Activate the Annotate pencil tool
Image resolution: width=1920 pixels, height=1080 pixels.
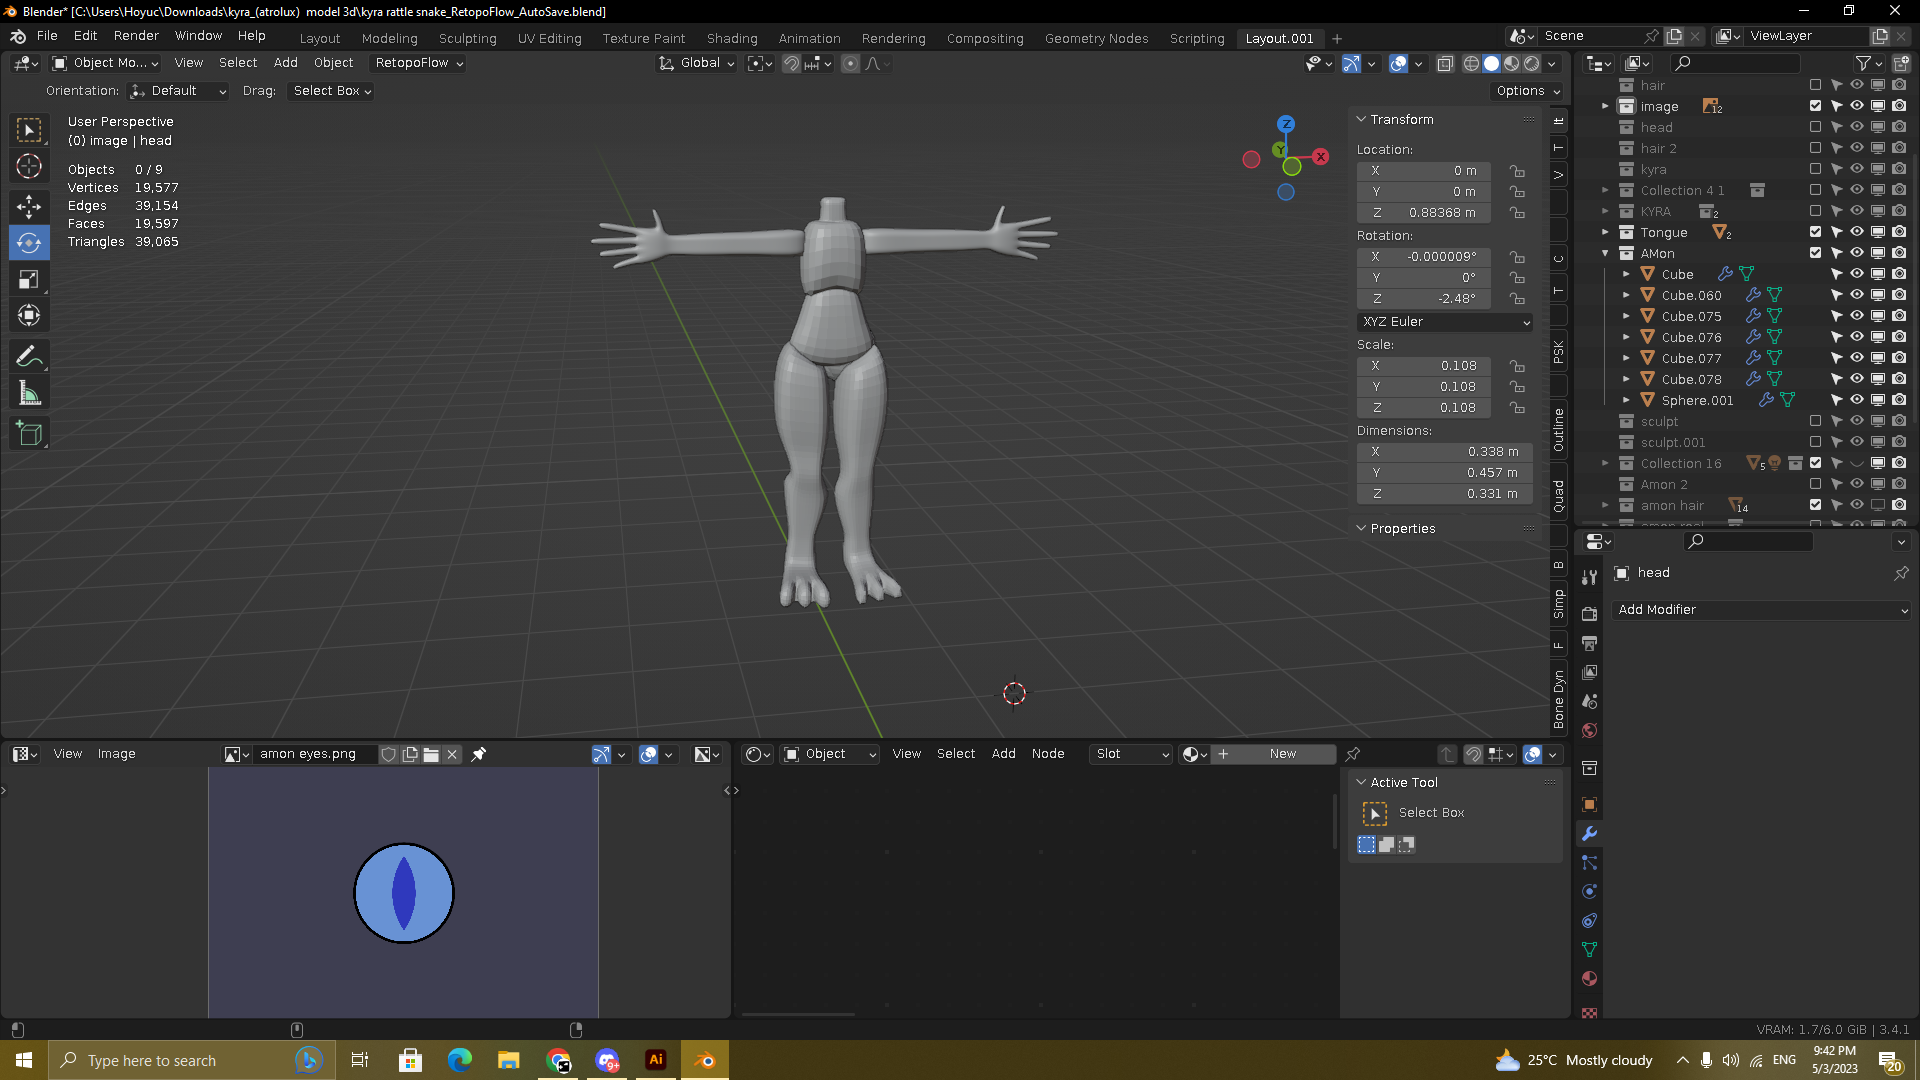pos(29,356)
